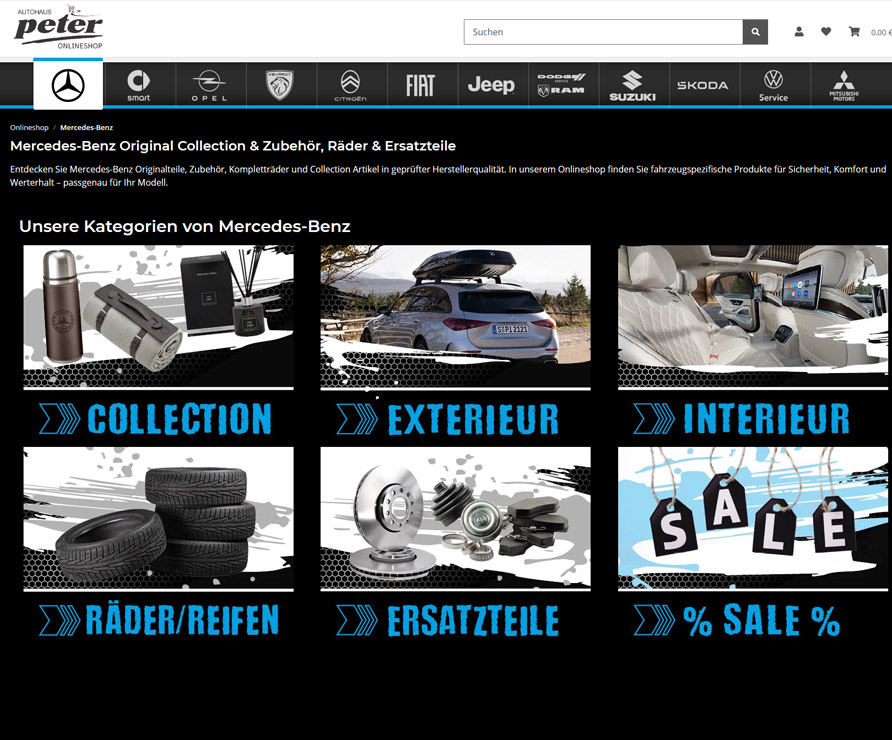Go to the Suzuki brand section

632,86
